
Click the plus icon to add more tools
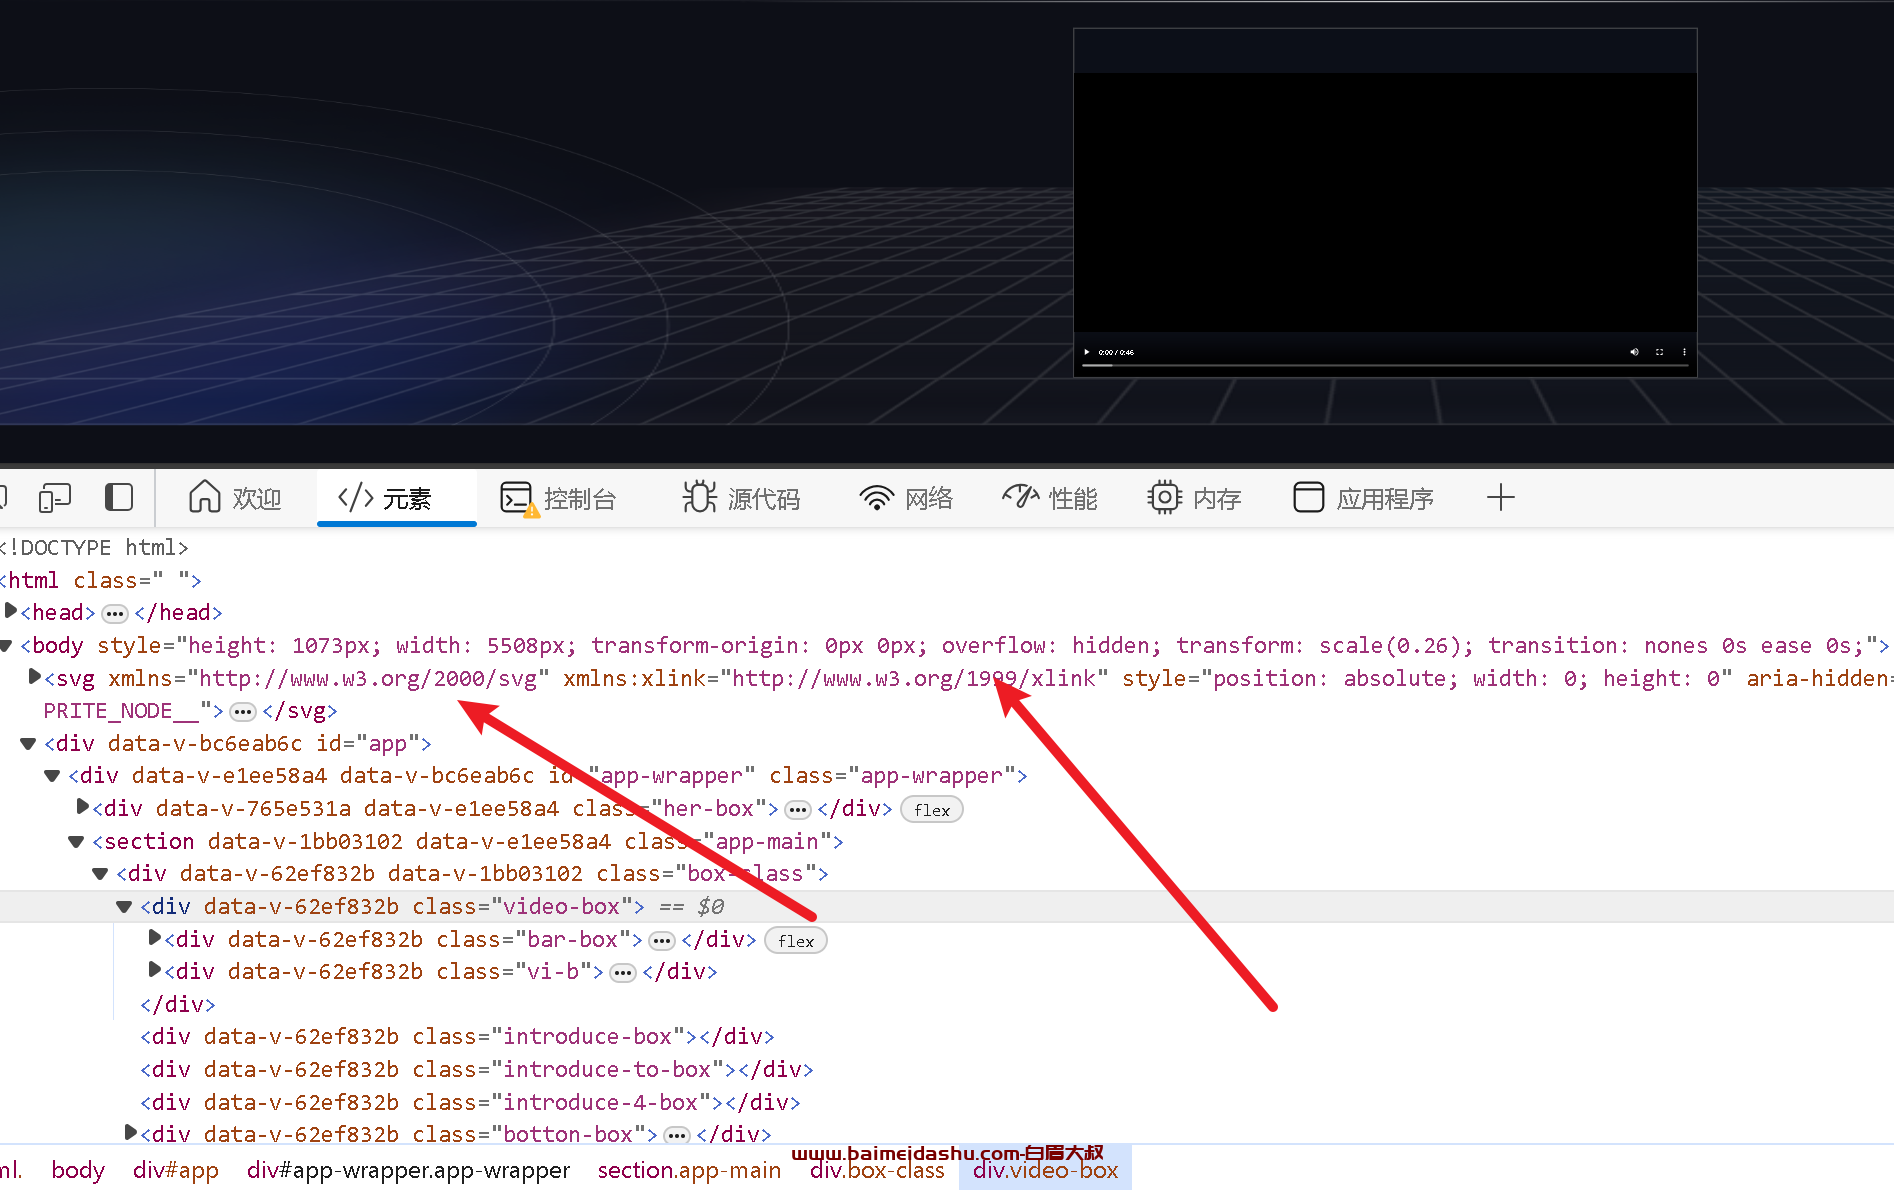pyautogui.click(x=1500, y=497)
